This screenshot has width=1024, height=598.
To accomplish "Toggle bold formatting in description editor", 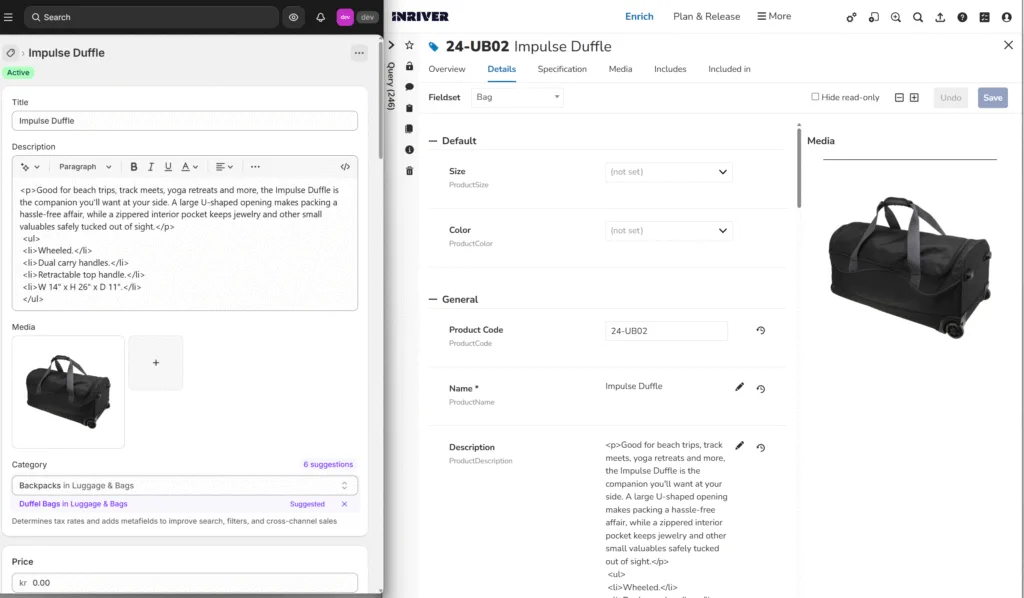I will (135, 166).
